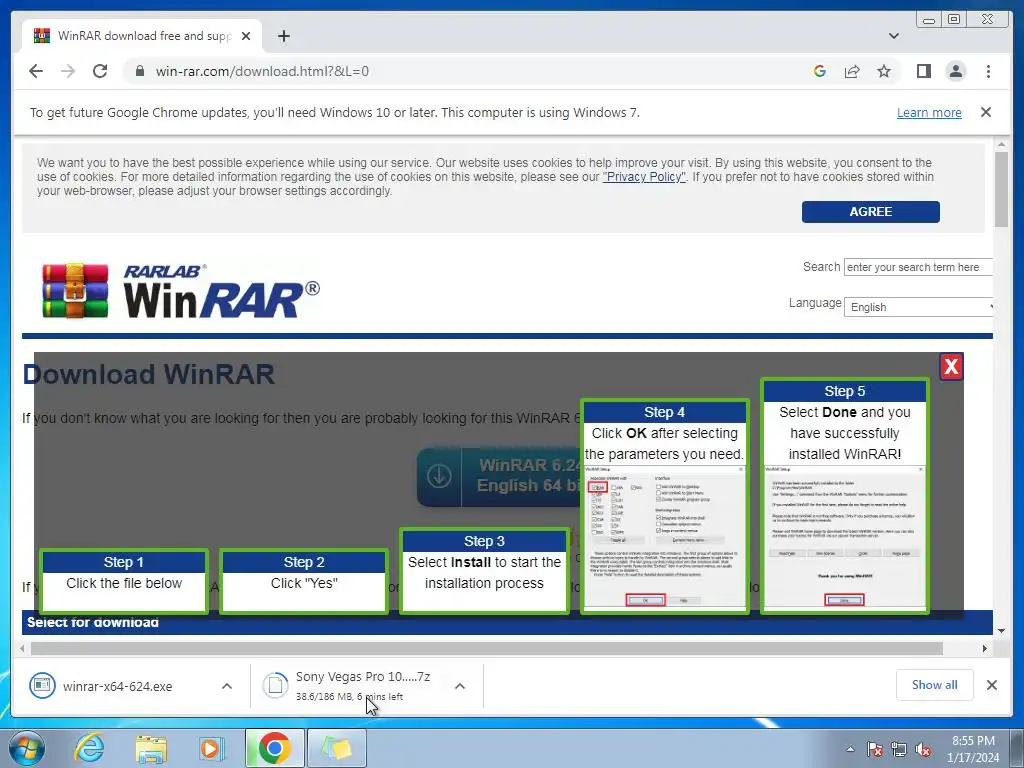This screenshot has width=1024, height=768.
Task: Click the horizontal scroll right arrow
Action: click(x=985, y=648)
